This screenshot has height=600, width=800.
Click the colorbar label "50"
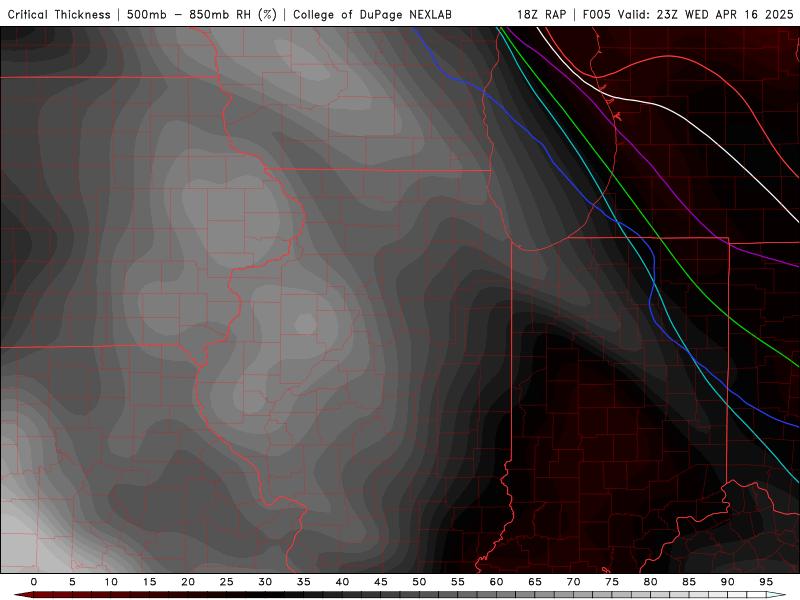419,582
